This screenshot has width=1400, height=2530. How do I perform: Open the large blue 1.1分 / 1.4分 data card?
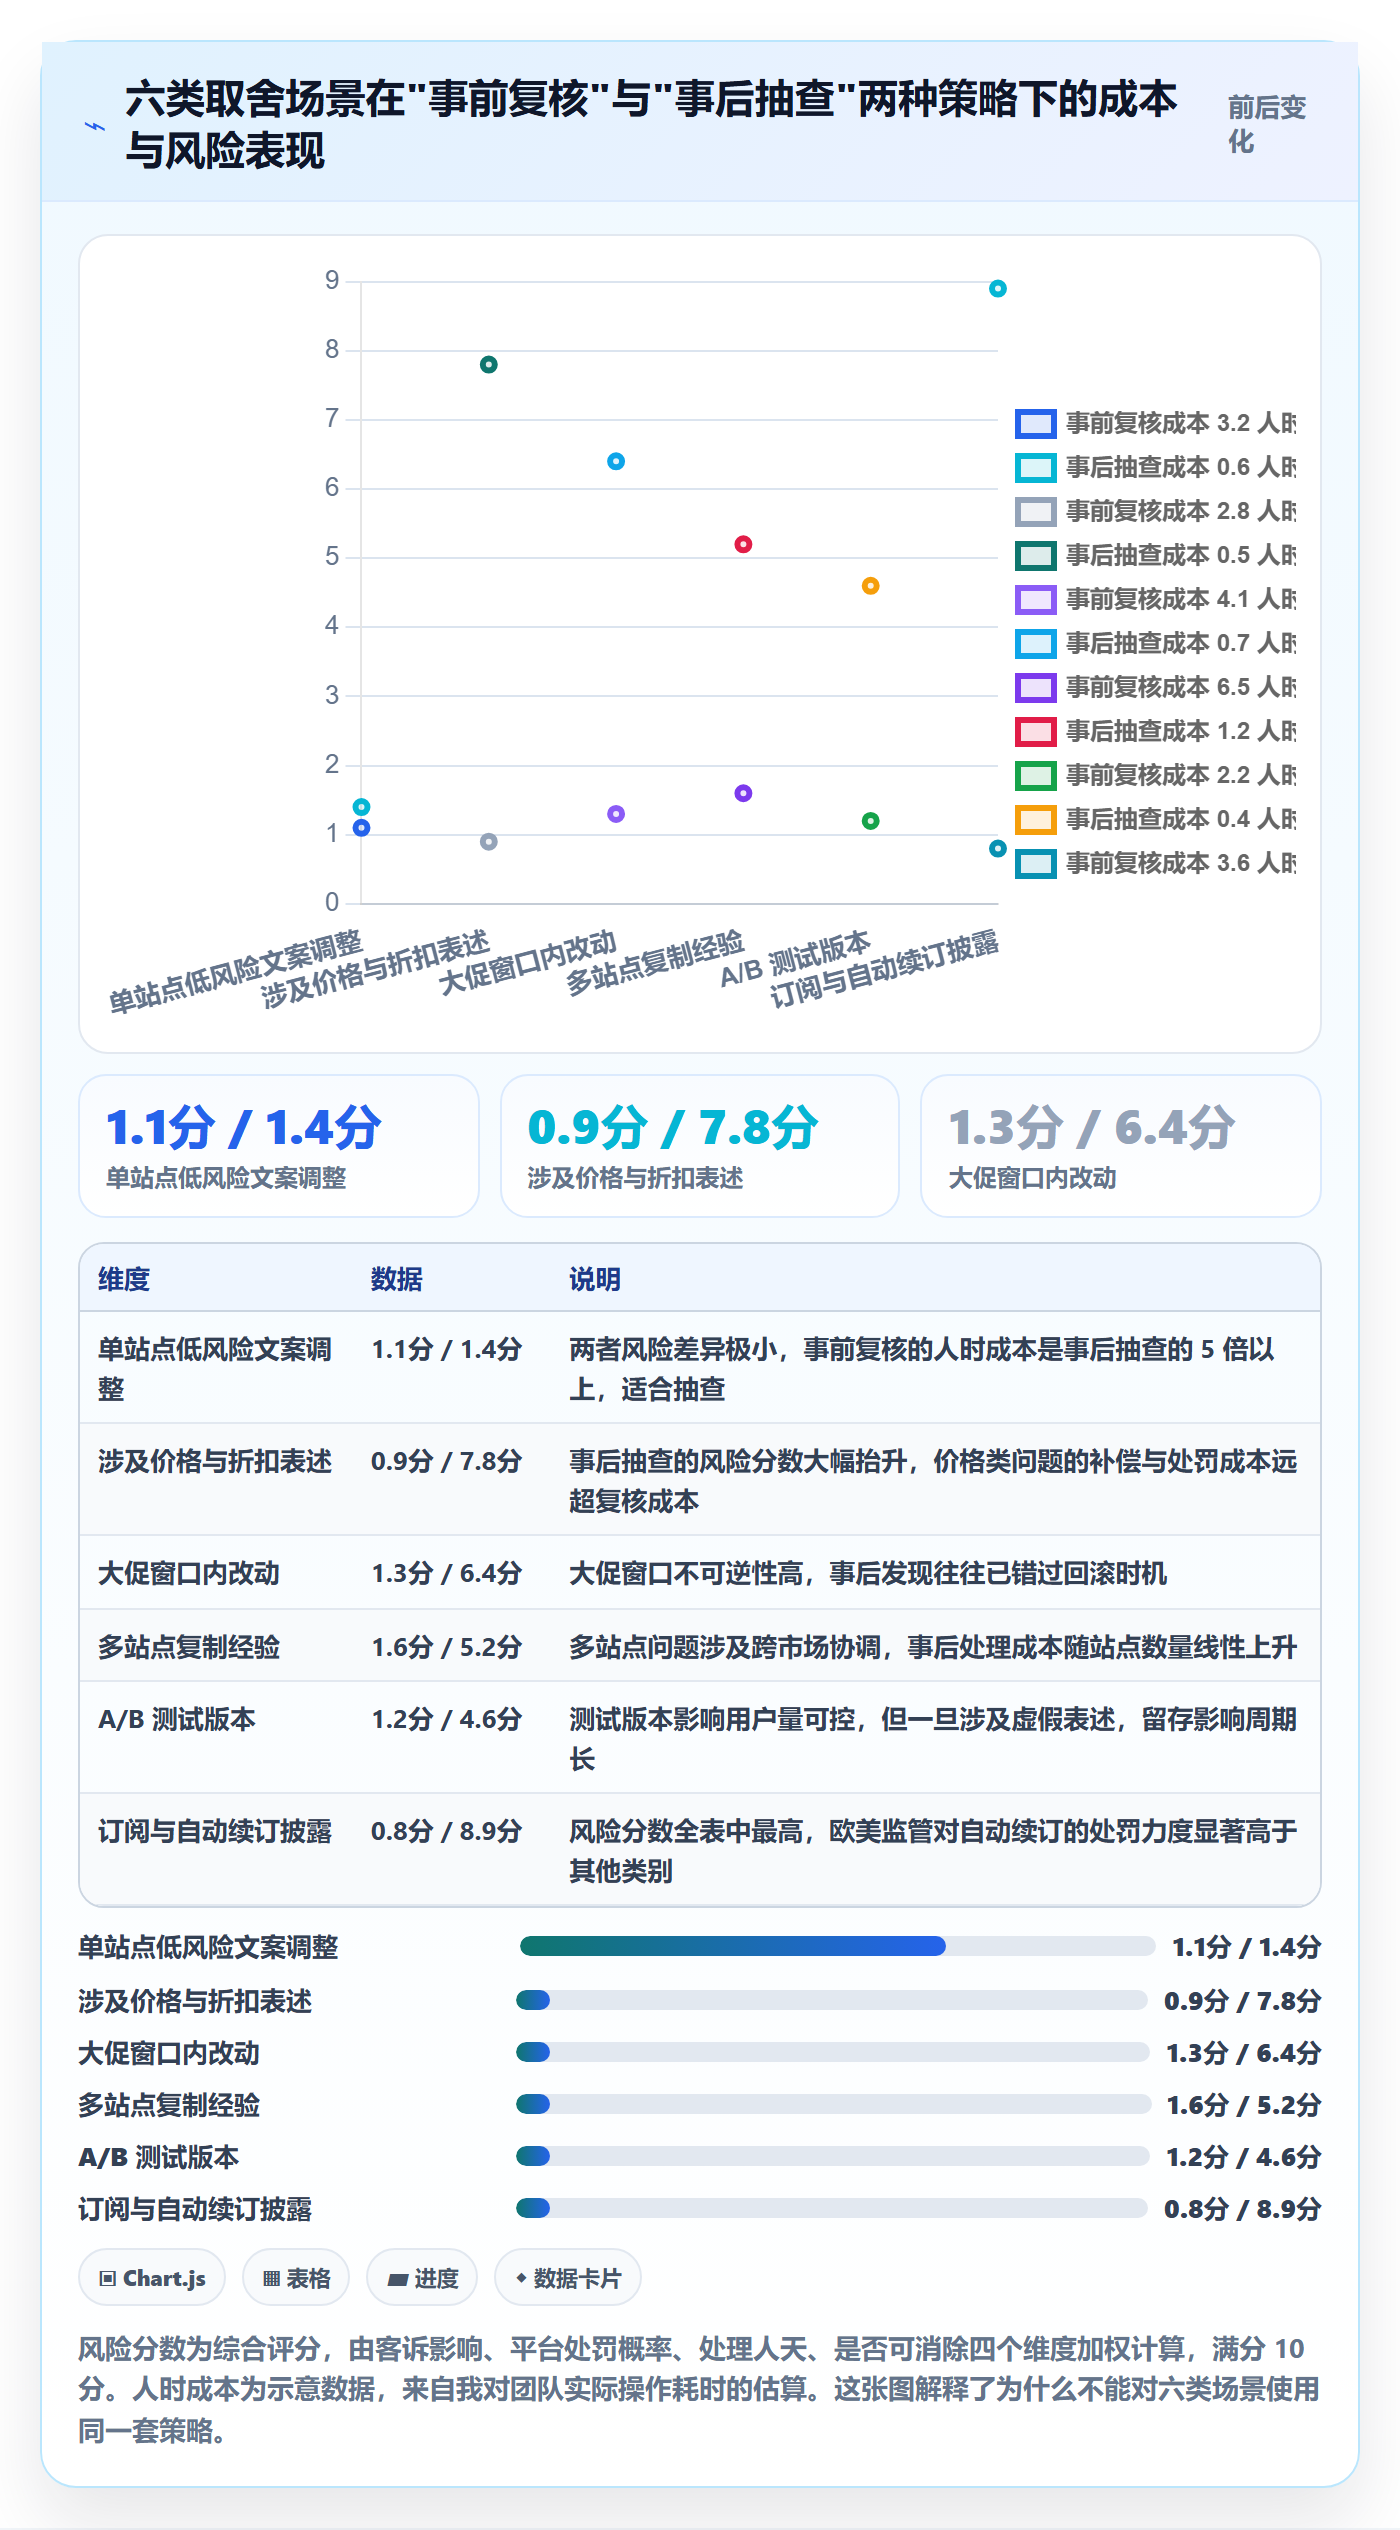[279, 1146]
